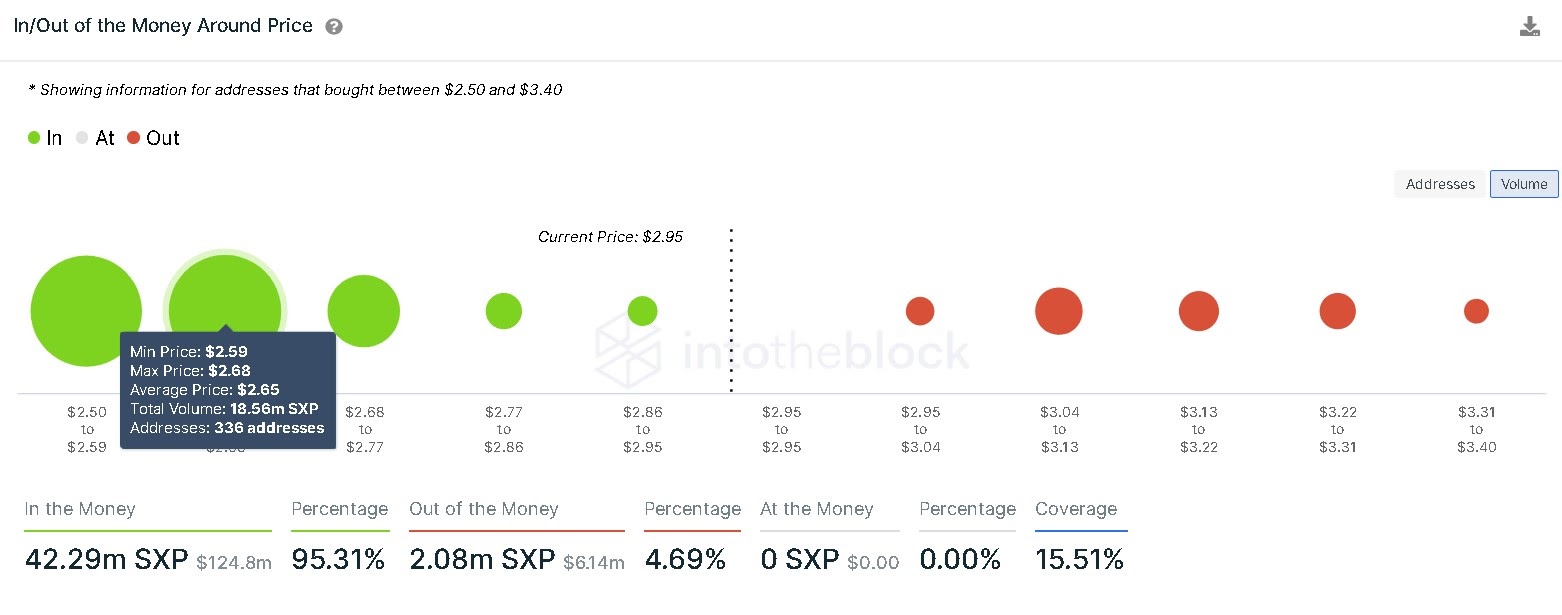Select the $2.86 to $2.95 green bubble
1562x615 pixels.
pos(642,311)
